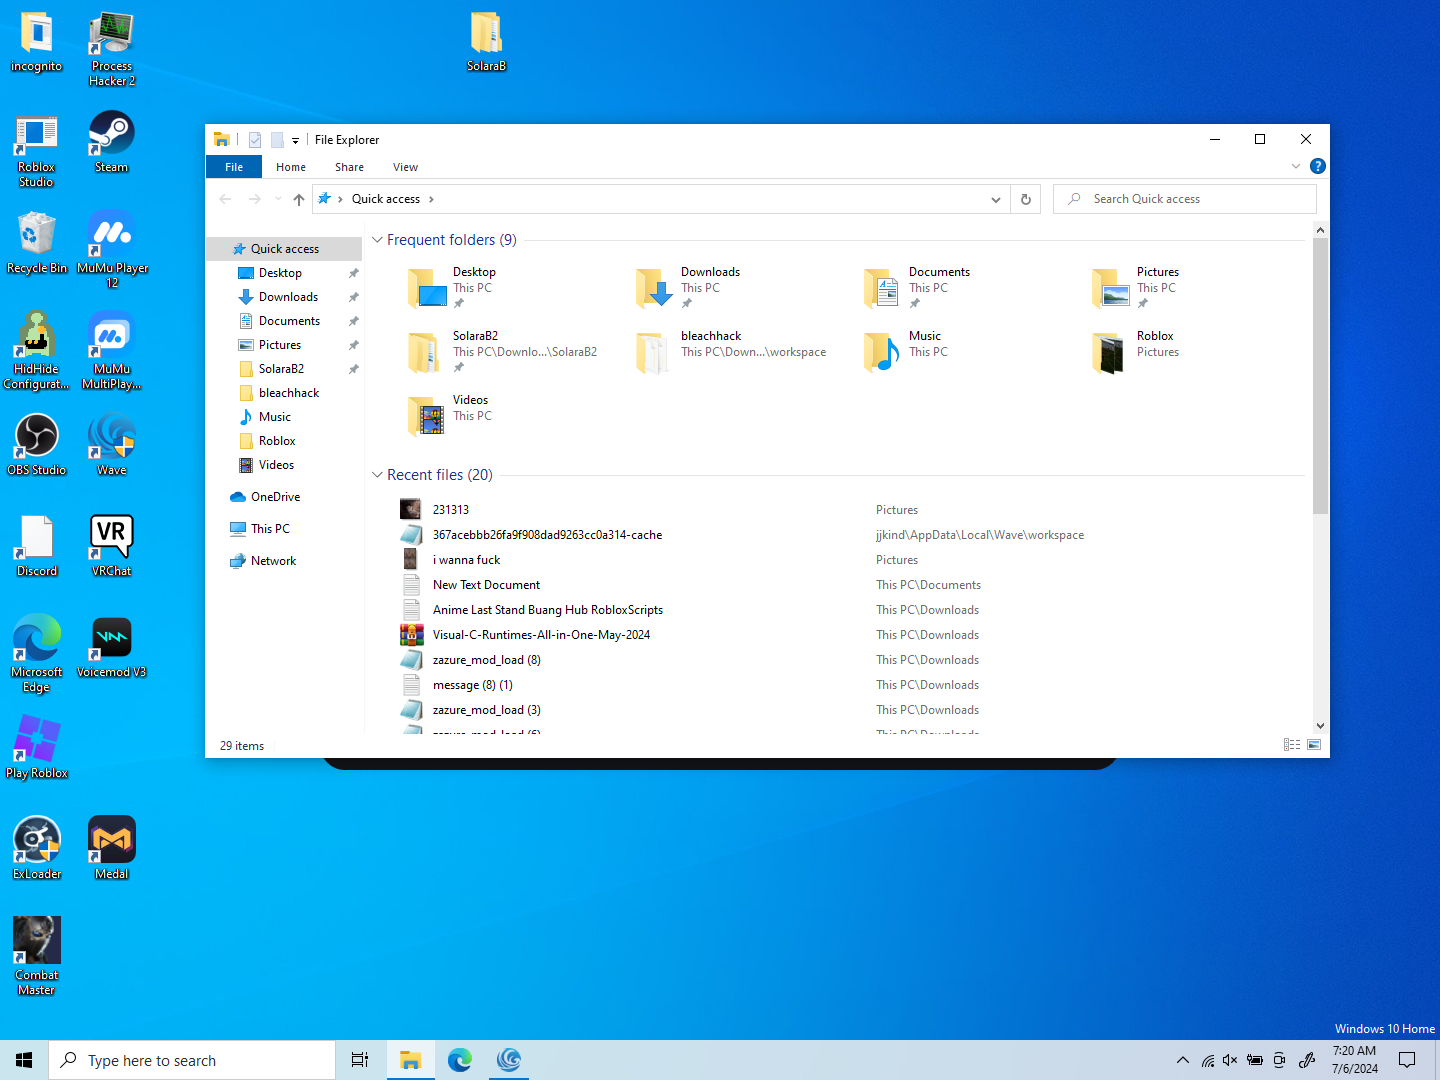The height and width of the screenshot is (1080, 1440).
Task: Open Roblox Studio desktop shortcut
Action: [x=37, y=151]
